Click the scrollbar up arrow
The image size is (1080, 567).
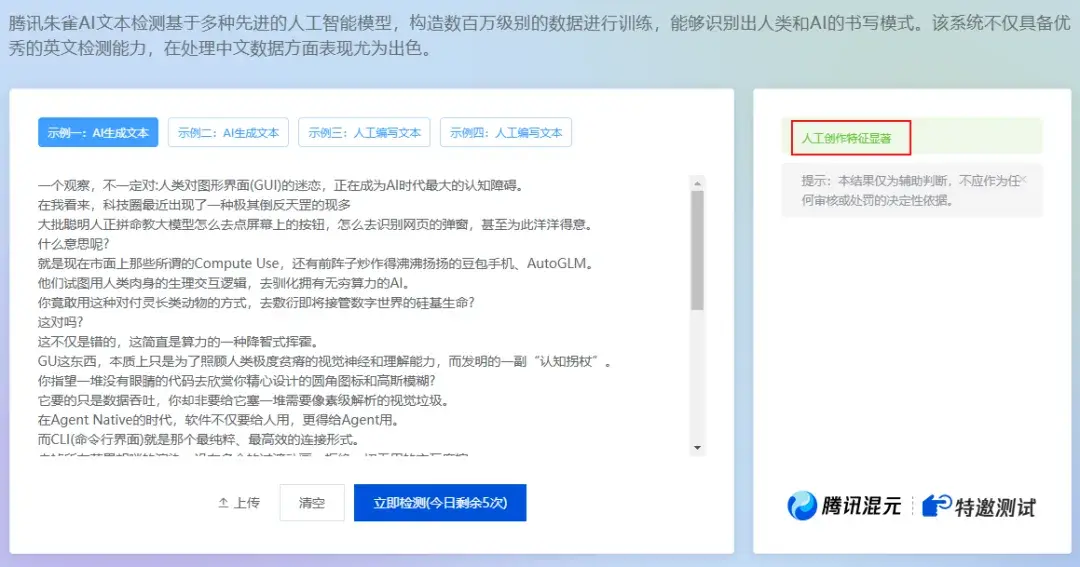[697, 183]
